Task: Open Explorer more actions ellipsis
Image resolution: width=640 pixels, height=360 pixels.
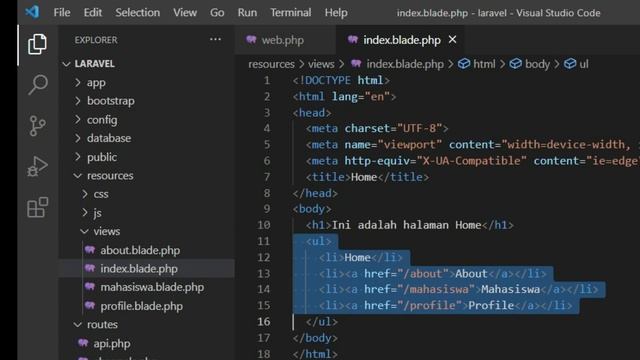Action: 215,40
